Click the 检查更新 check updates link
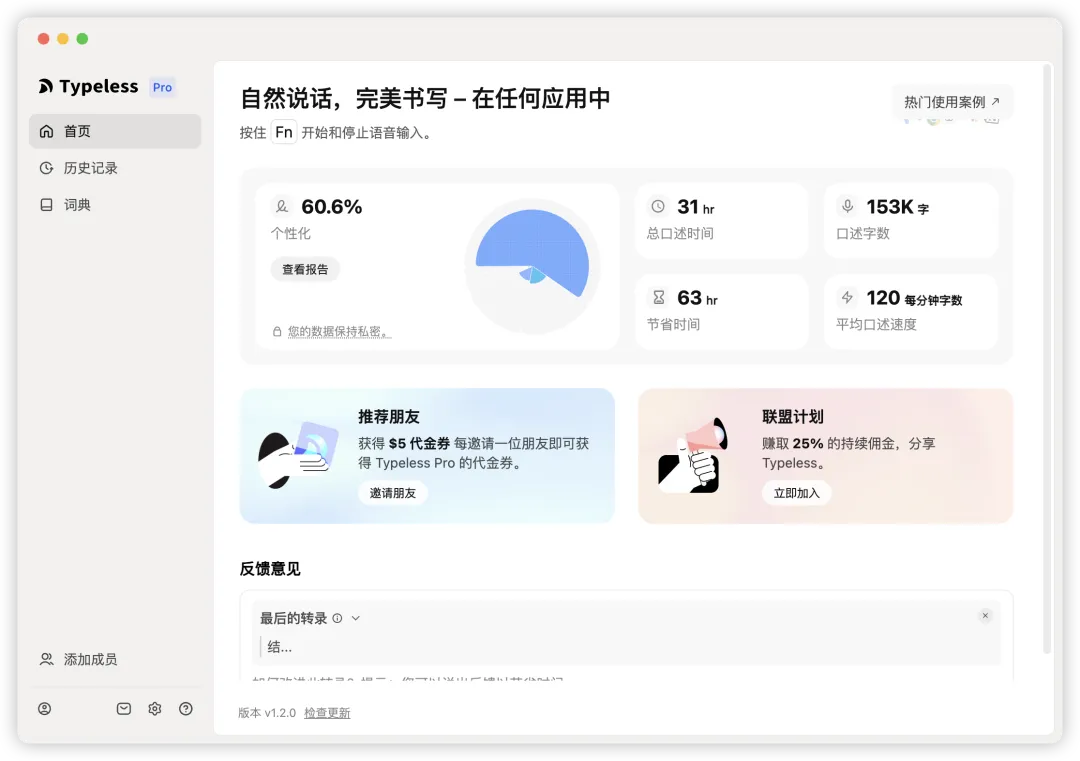The image size is (1080, 761). [x=327, y=713]
